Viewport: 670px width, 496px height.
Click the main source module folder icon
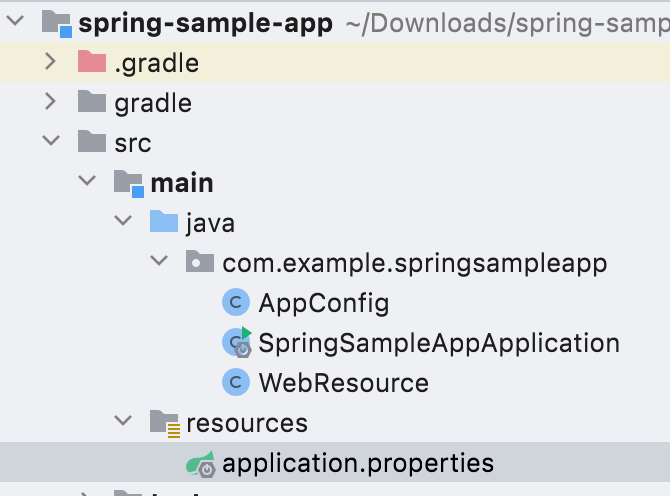tap(128, 183)
